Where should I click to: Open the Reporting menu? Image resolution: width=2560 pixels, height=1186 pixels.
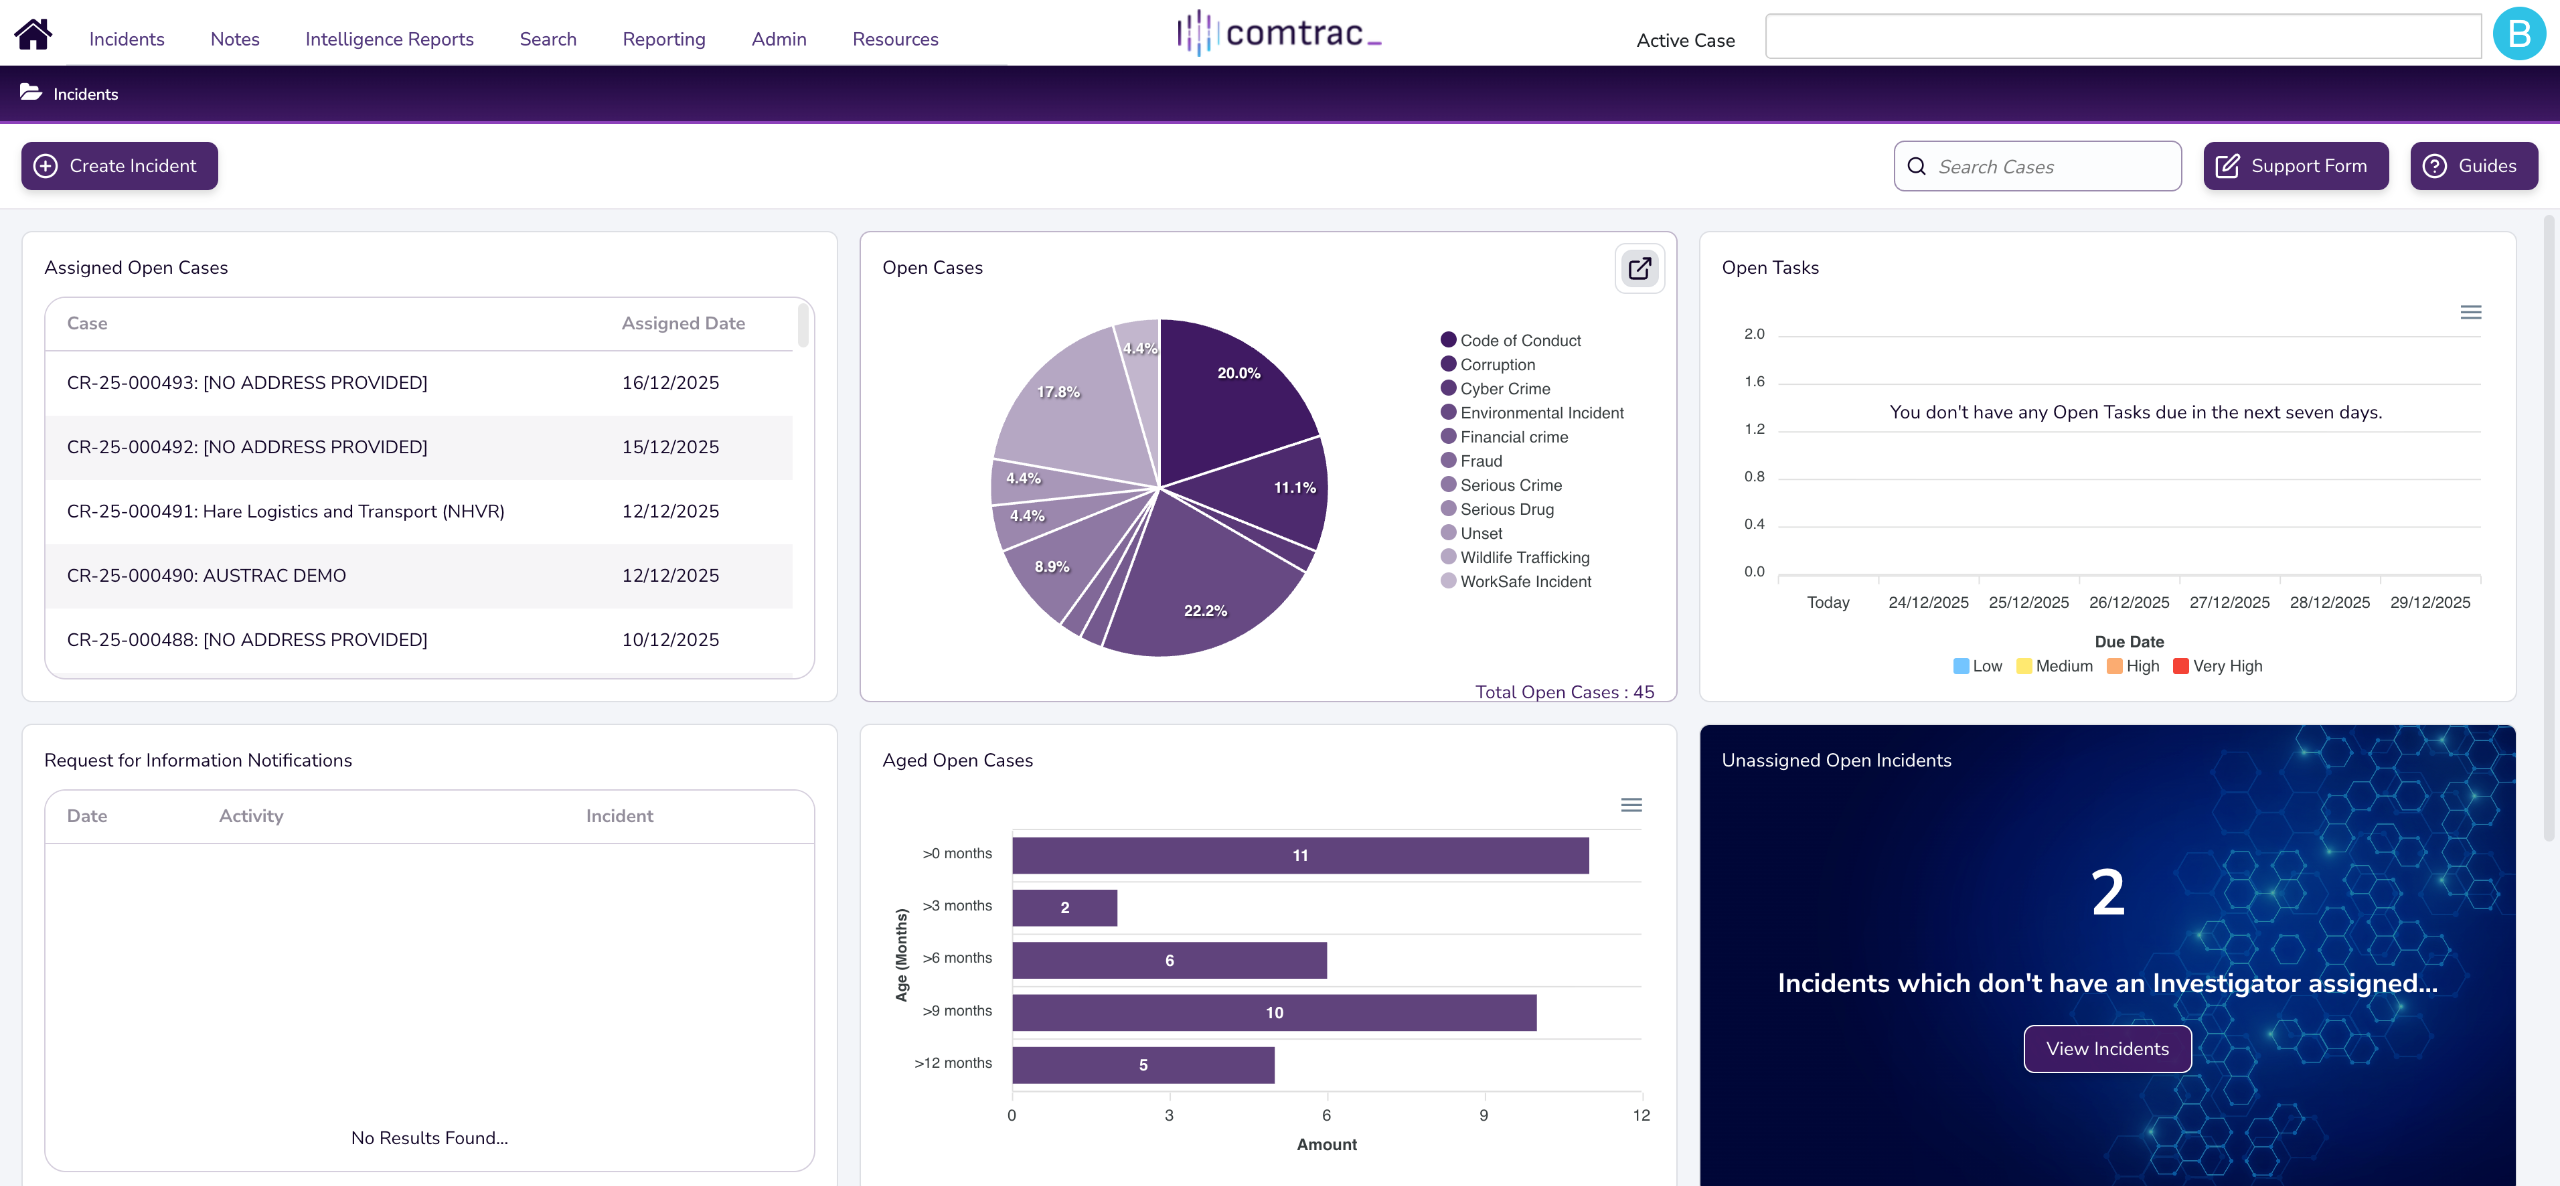(664, 39)
